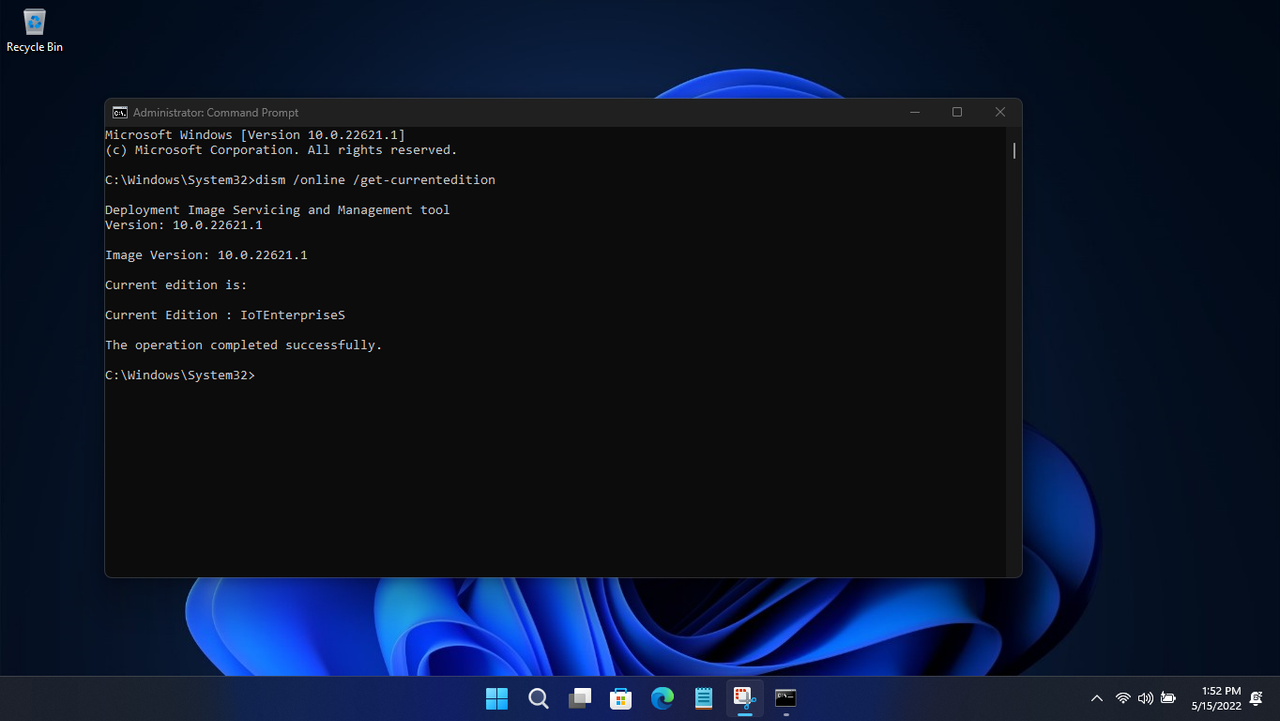Open Notepad from the taskbar
The height and width of the screenshot is (721, 1280).
click(x=703, y=698)
